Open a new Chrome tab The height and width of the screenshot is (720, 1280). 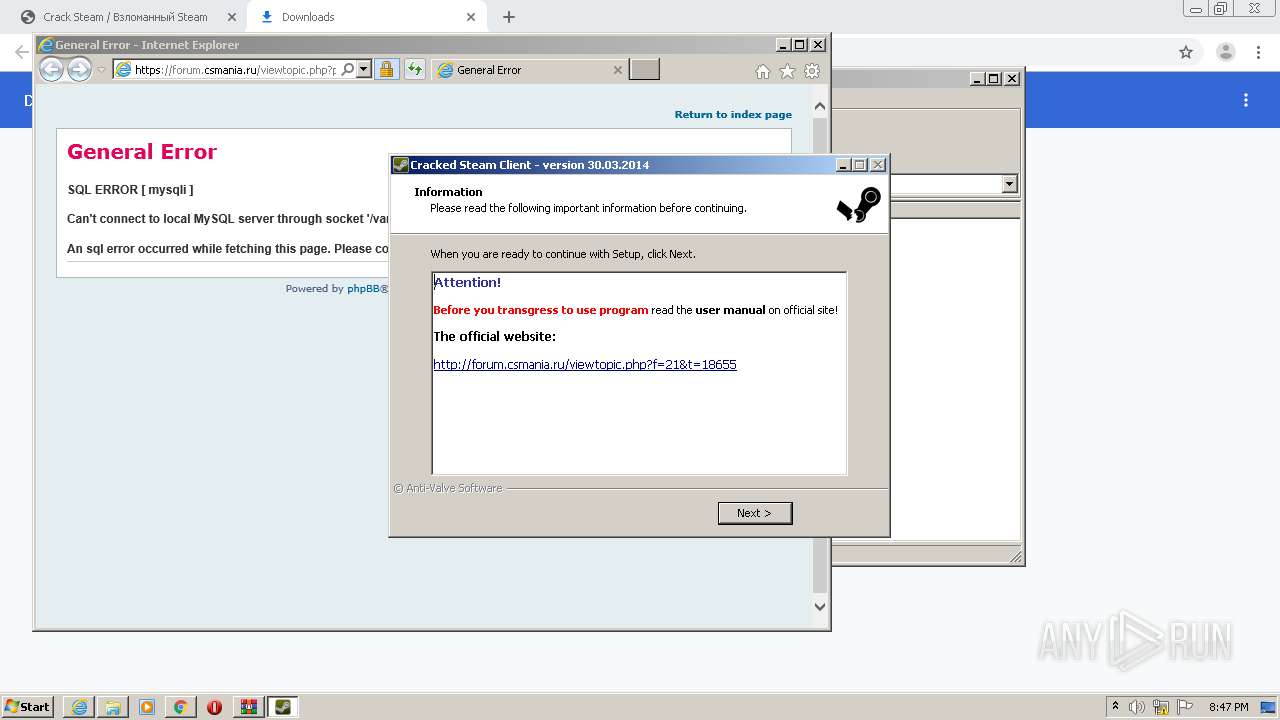(x=509, y=17)
